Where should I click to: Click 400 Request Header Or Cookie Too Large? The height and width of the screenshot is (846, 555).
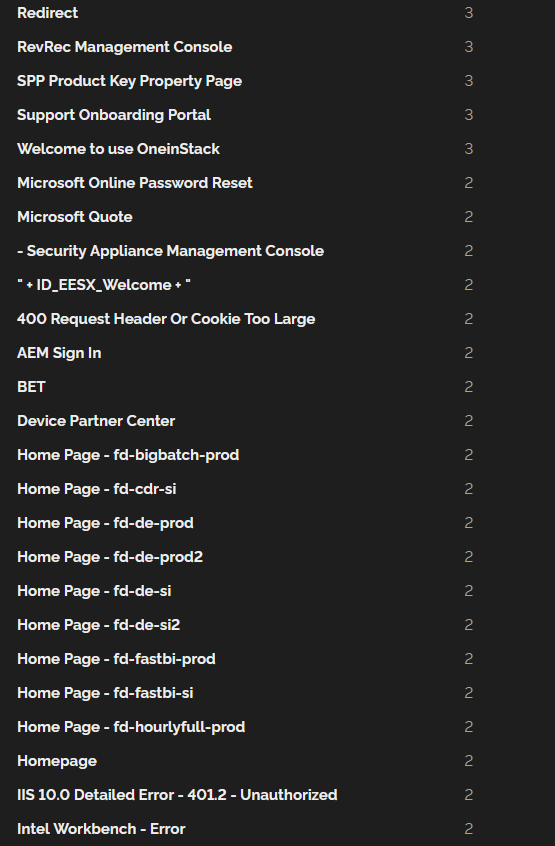pos(166,319)
